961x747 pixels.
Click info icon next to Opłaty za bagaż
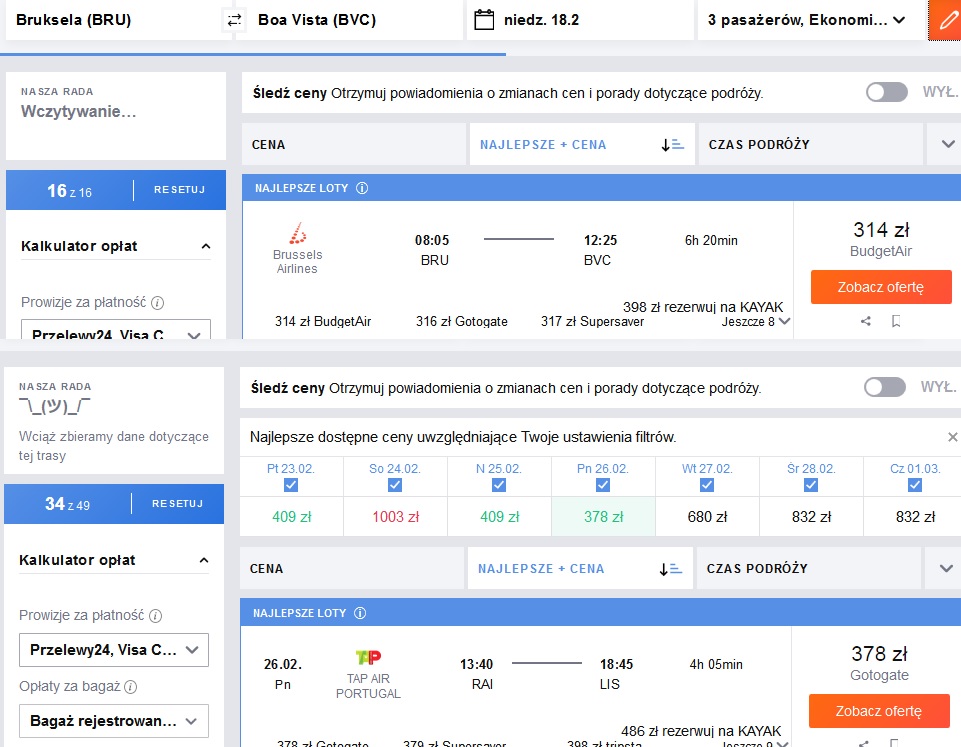point(131,687)
